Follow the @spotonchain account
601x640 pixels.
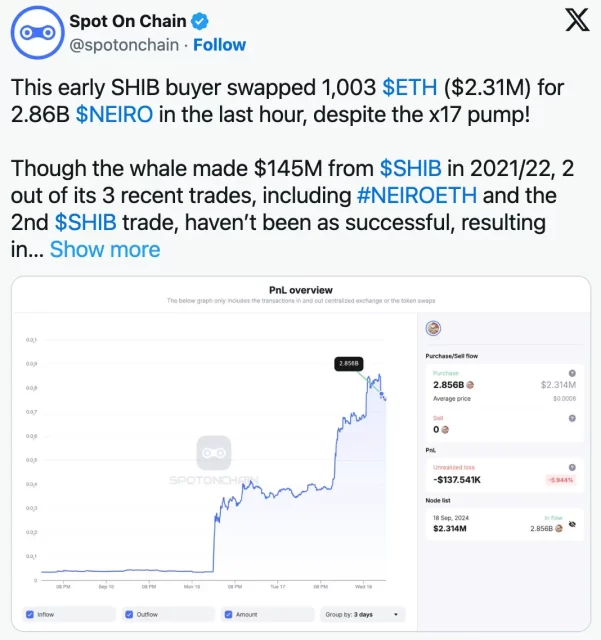pos(219,45)
